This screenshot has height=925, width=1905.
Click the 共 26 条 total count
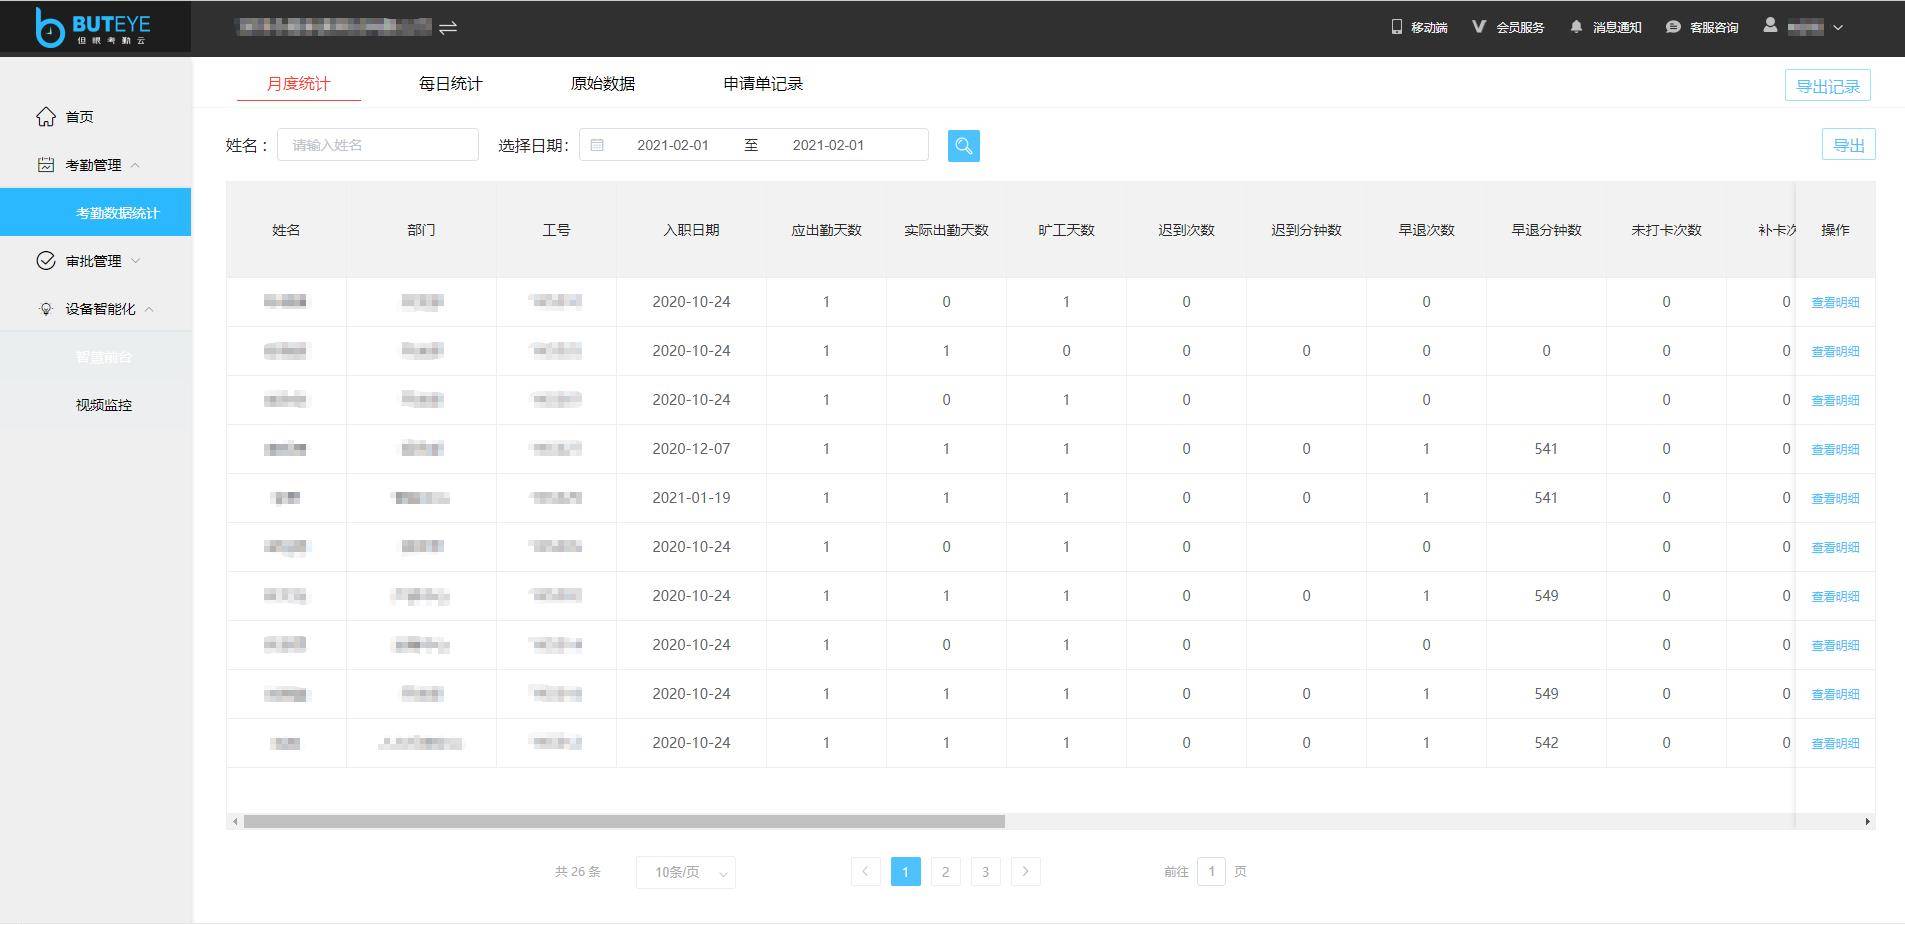point(578,872)
